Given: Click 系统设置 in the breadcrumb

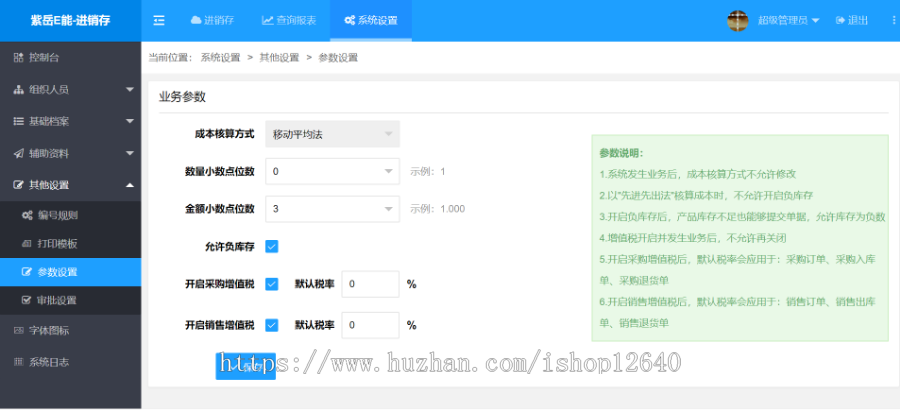Looking at the screenshot, I should 220,57.
